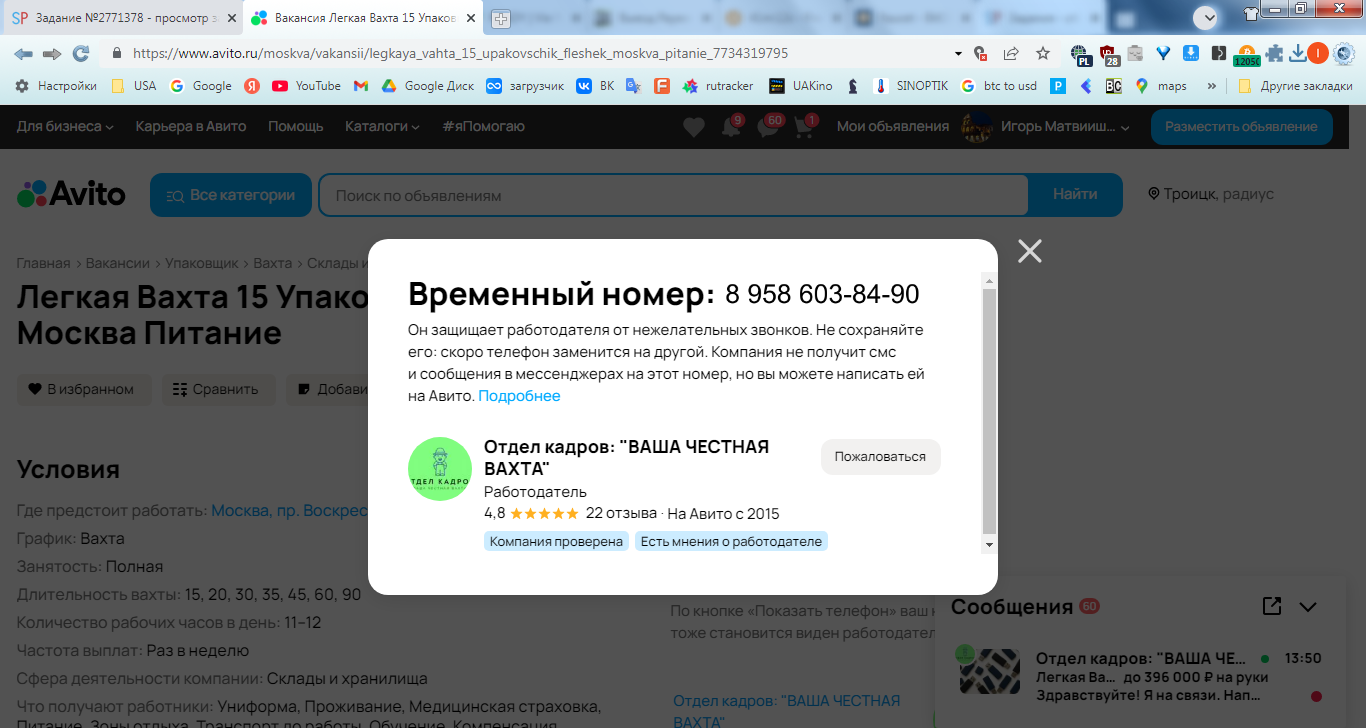This screenshot has height=728, width=1366.
Task: Click the blocked location icon in the address bar
Action: (981, 54)
